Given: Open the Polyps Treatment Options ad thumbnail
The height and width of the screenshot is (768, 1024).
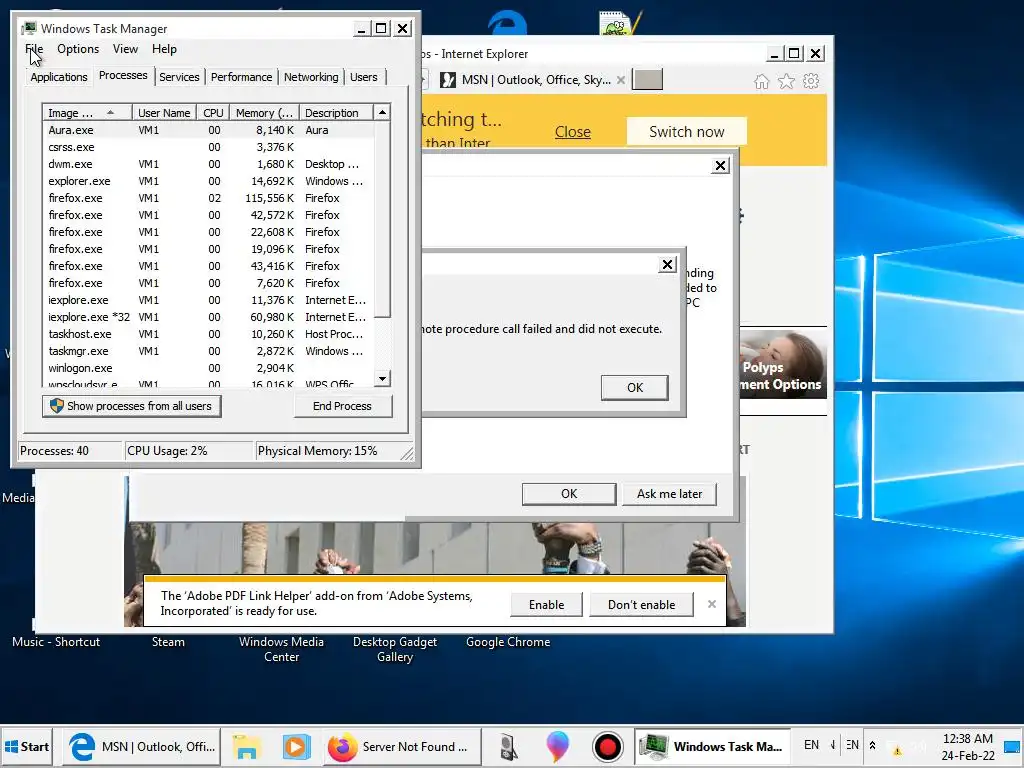Looking at the screenshot, I should pyautogui.click(x=782, y=364).
